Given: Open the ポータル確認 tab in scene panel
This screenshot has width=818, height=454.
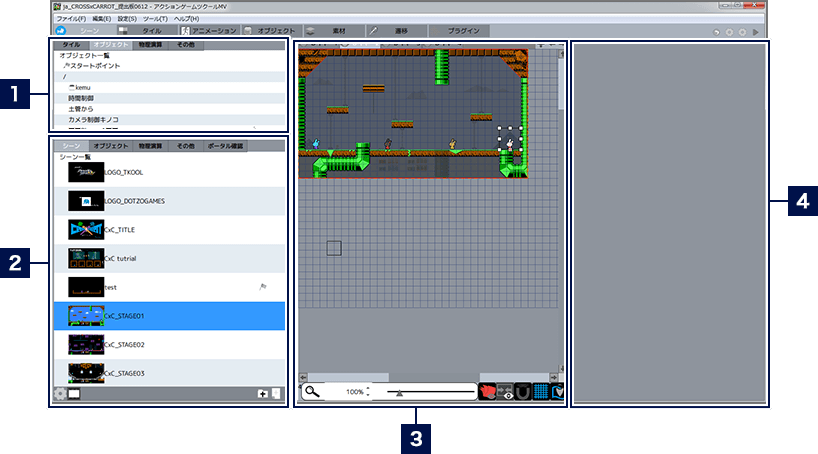Looking at the screenshot, I should tap(224, 147).
